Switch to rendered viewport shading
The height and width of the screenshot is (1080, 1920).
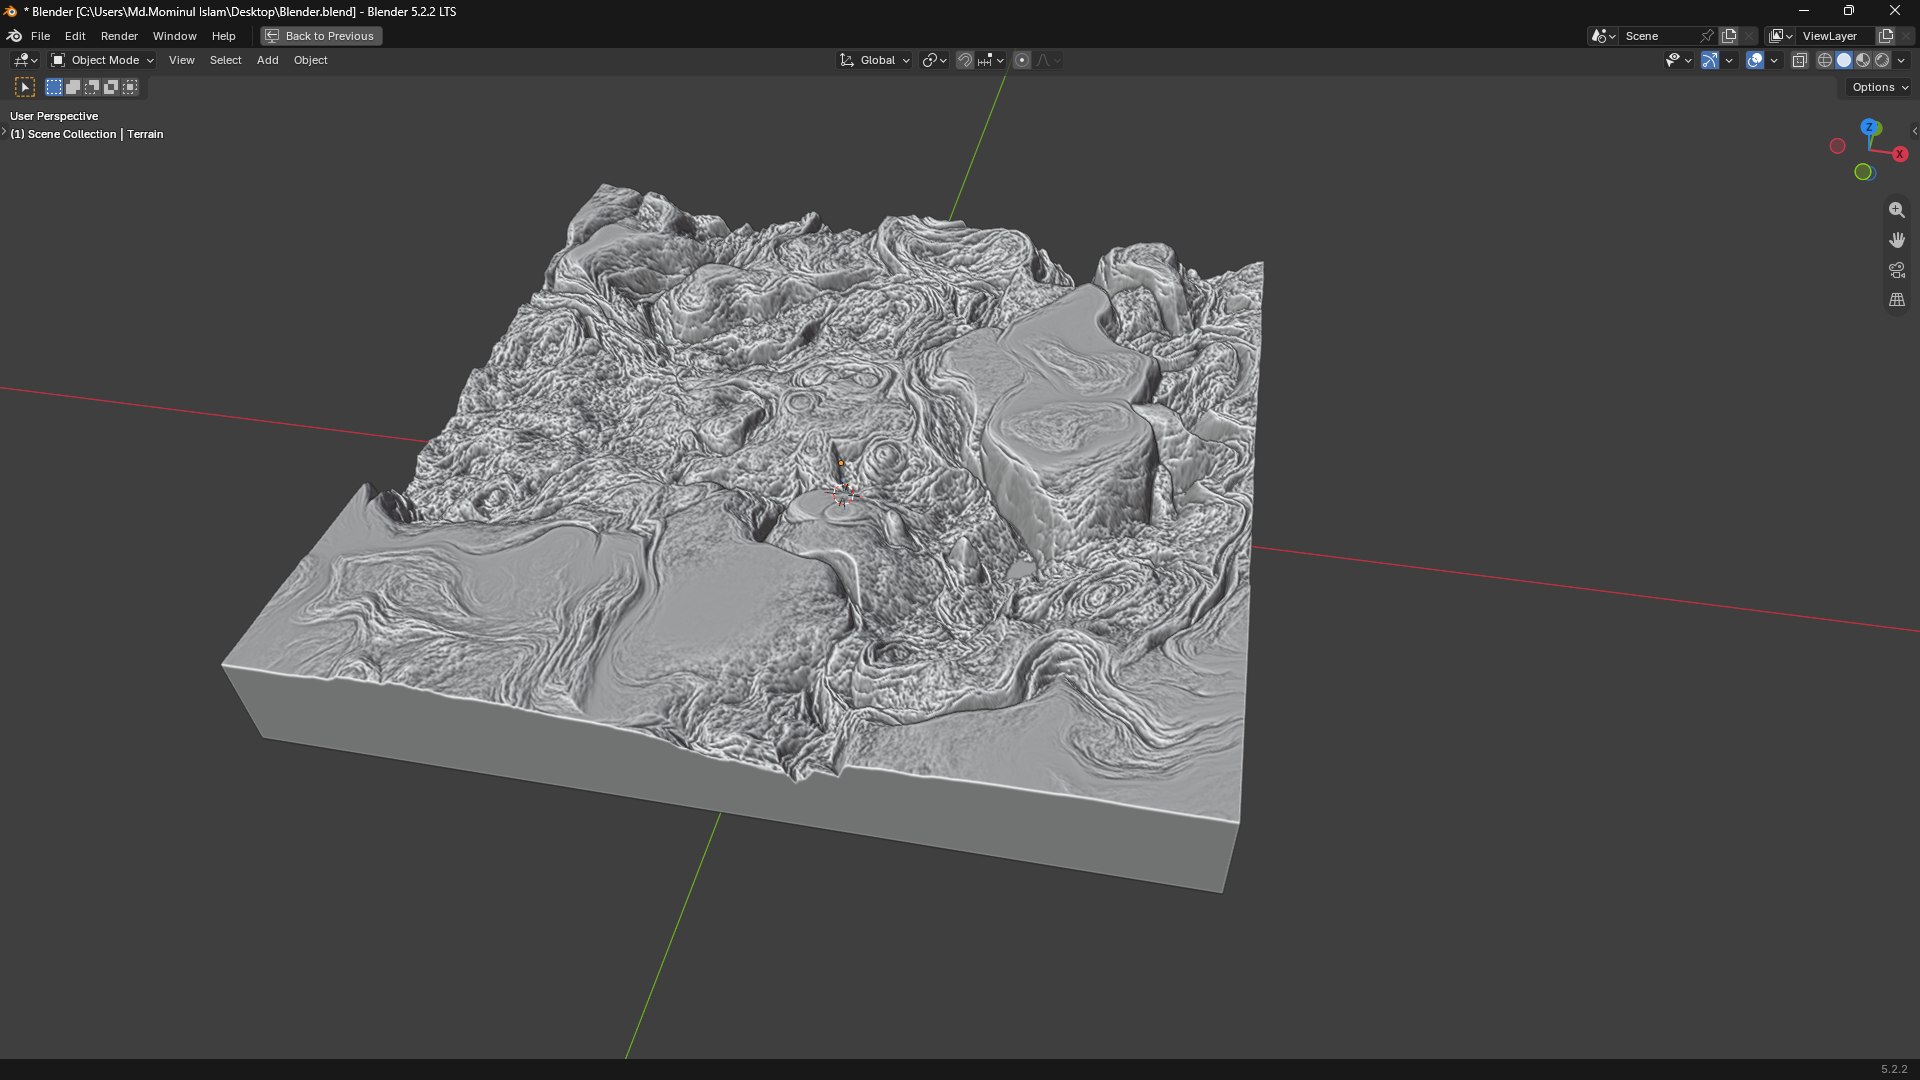click(1882, 60)
